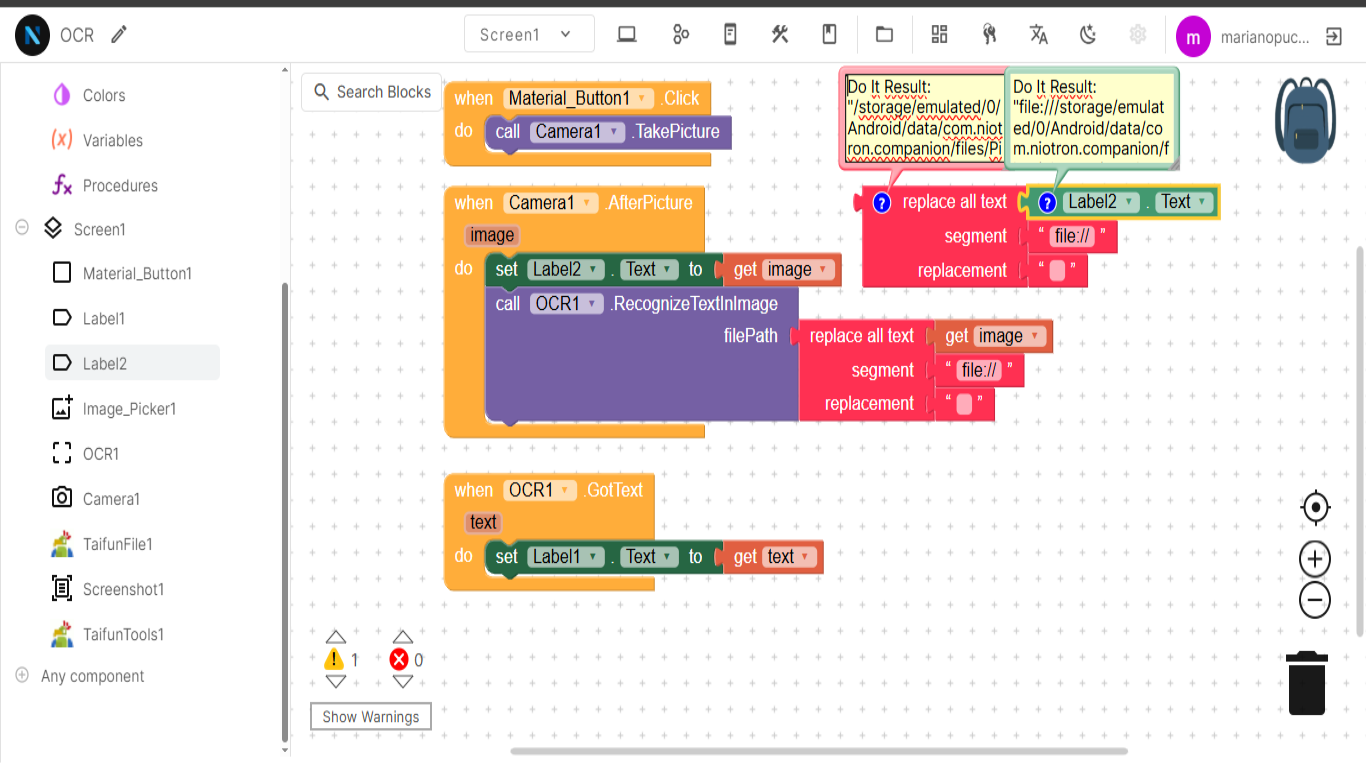Click the pencil icon to rename project
The image size is (1366, 768).
click(x=119, y=35)
